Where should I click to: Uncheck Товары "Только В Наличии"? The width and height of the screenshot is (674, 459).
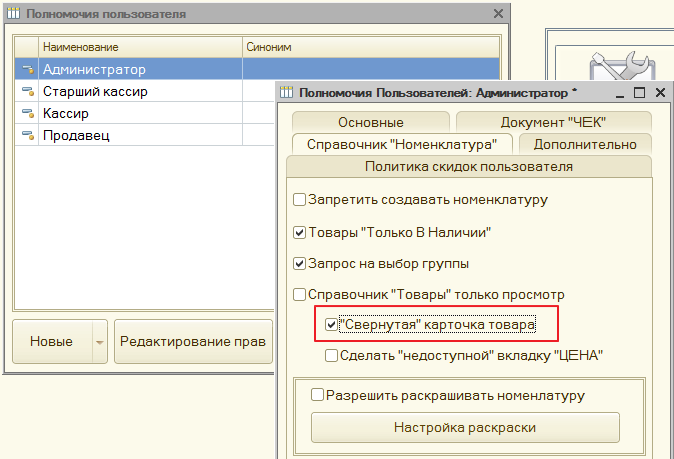pos(299,233)
